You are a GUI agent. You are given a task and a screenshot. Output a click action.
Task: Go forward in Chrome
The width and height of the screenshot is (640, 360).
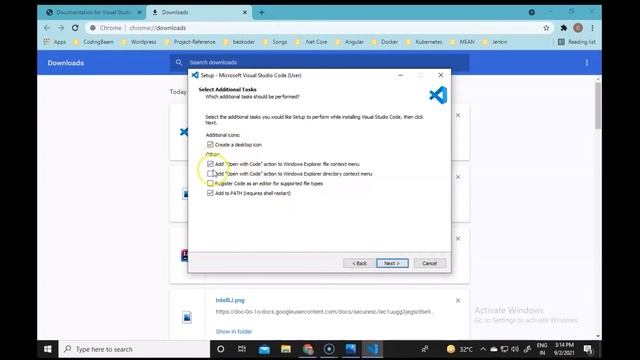click(x=61, y=28)
